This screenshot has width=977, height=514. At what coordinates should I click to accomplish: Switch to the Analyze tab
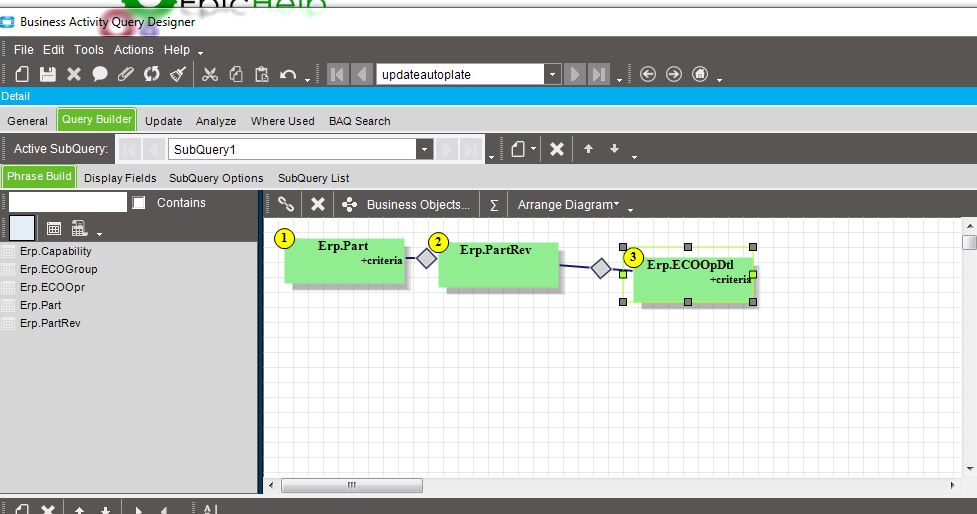tap(216, 121)
